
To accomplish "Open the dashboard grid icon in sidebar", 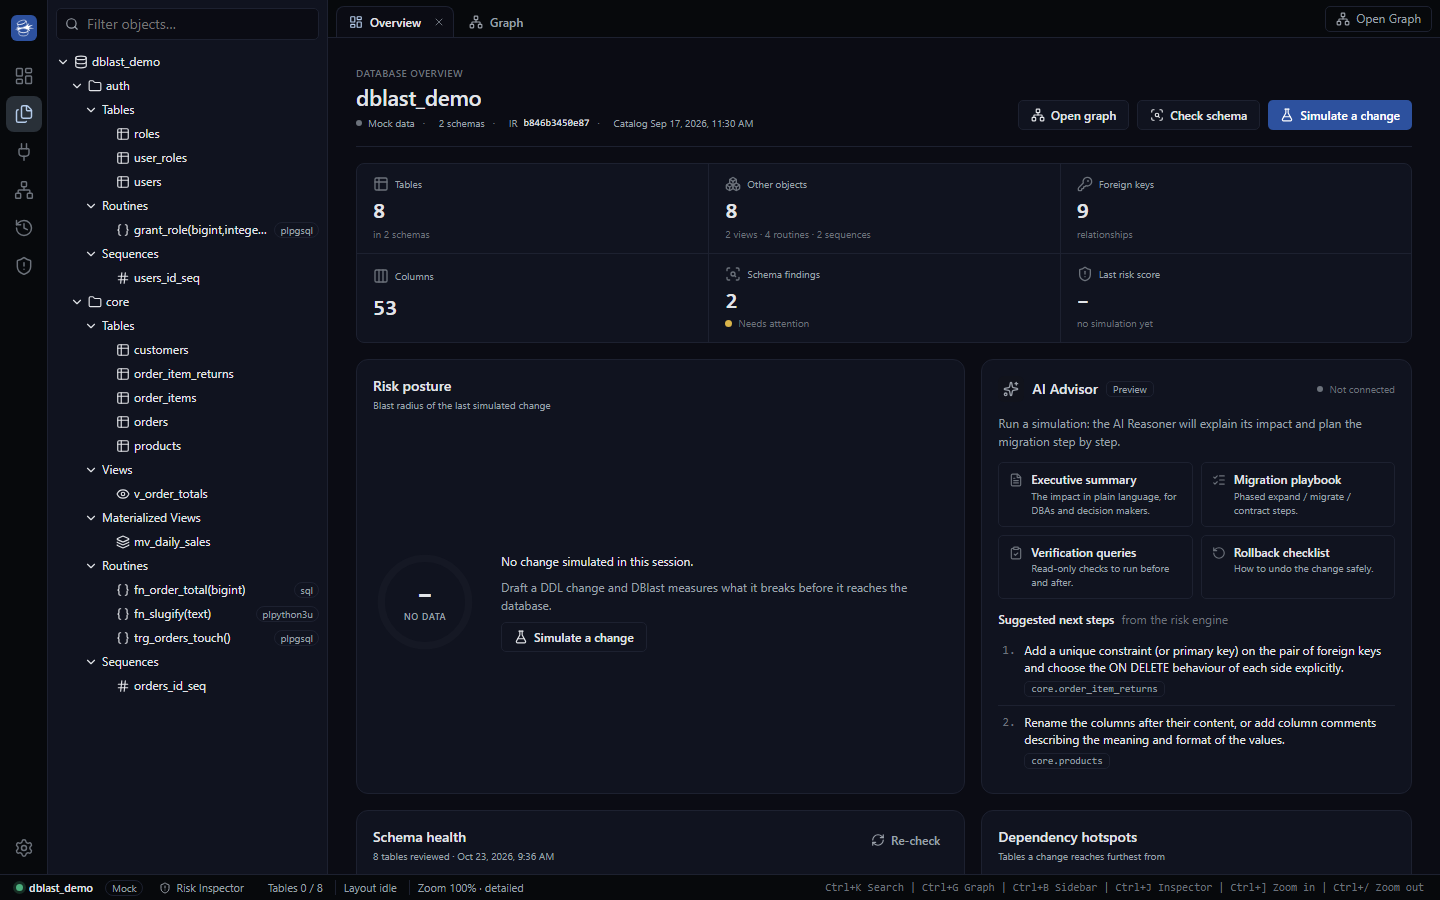I will [x=24, y=76].
